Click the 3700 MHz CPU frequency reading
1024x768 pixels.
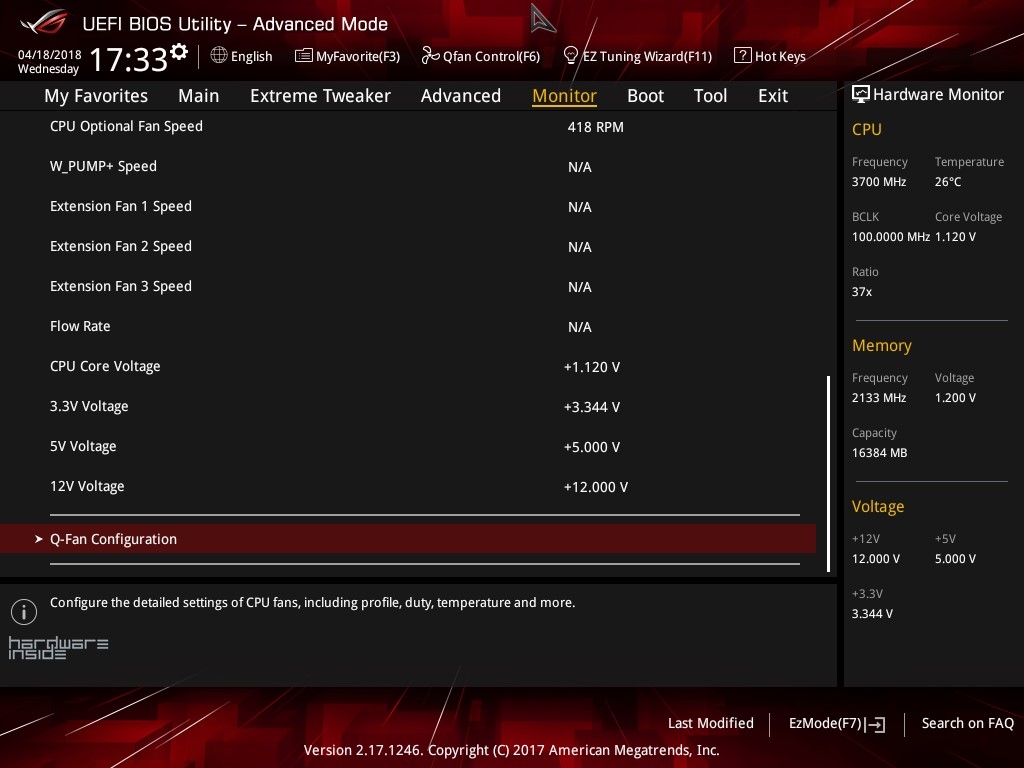coord(879,182)
